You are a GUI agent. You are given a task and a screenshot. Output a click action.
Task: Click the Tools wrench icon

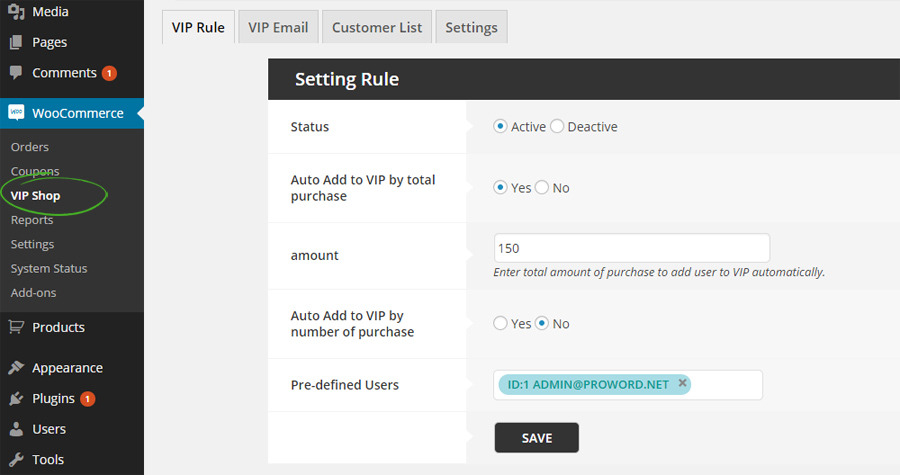coord(16,460)
